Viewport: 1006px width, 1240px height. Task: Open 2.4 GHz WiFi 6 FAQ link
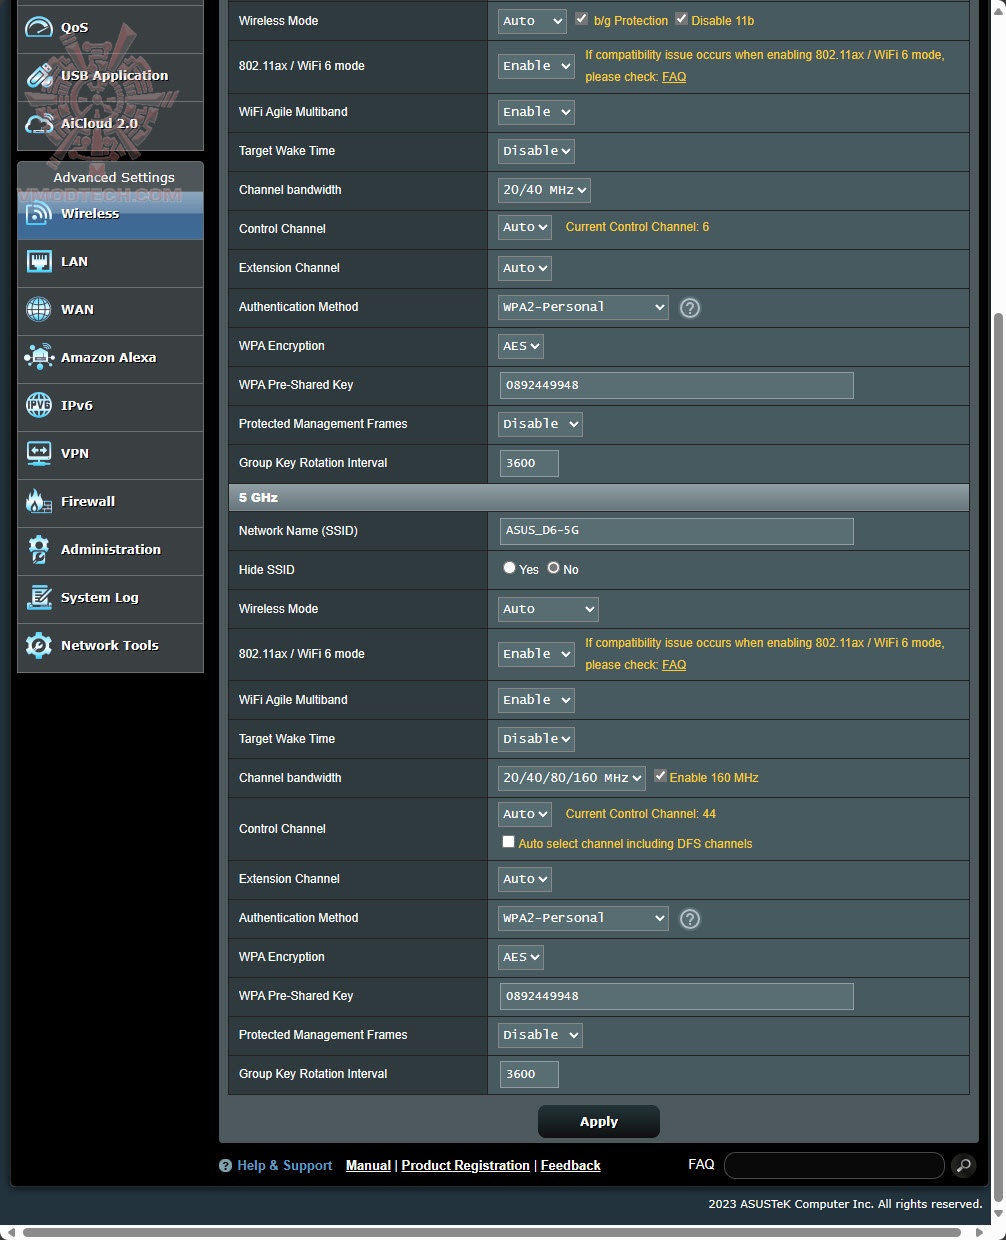674,77
